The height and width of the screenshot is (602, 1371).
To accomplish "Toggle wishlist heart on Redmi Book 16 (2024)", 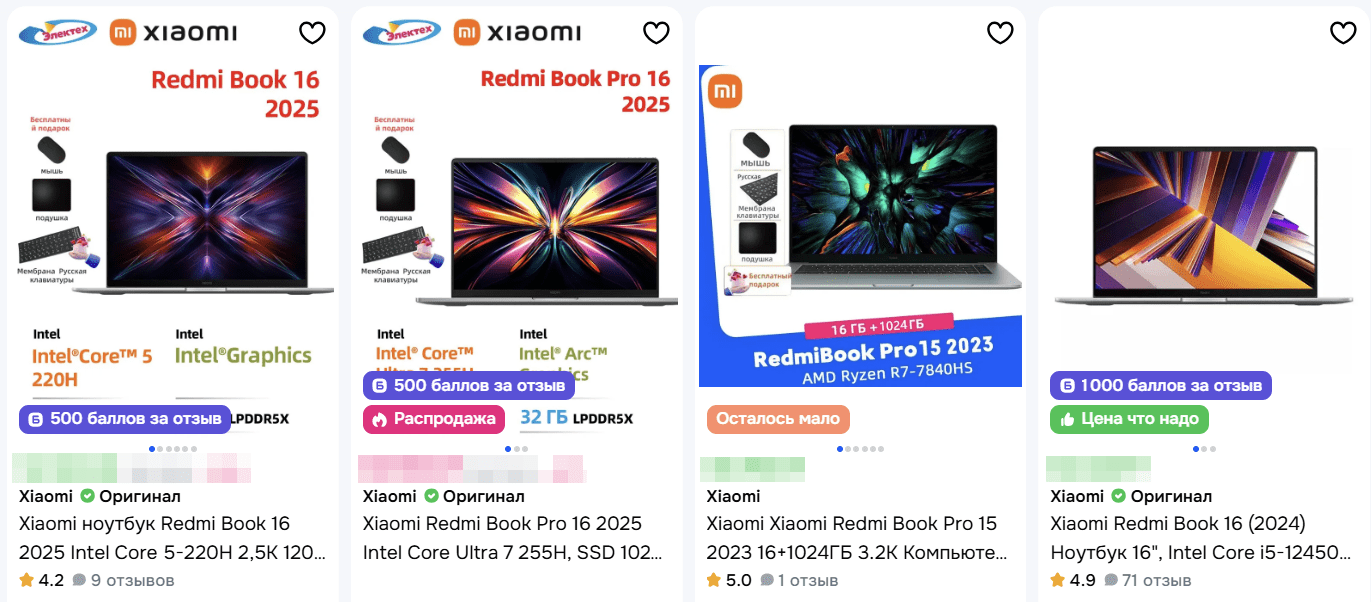I will tap(1343, 33).
